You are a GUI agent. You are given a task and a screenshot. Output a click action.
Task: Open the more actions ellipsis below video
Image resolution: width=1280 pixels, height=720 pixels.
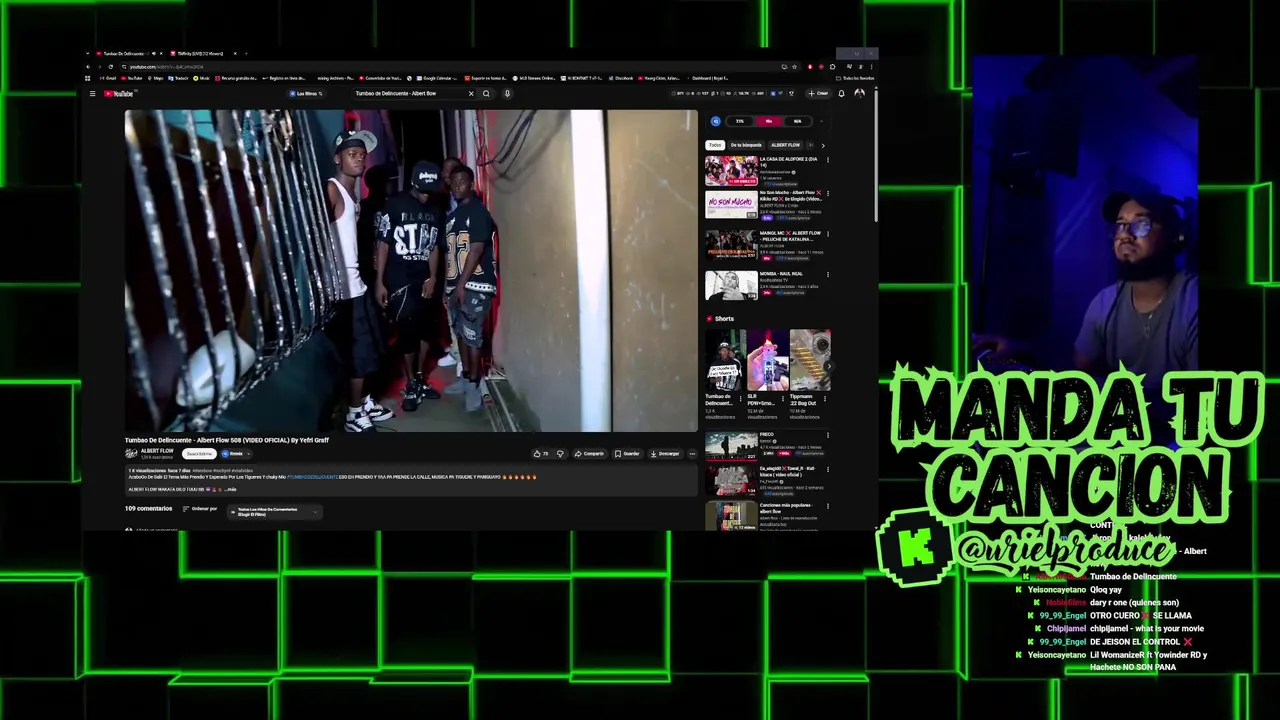point(692,454)
